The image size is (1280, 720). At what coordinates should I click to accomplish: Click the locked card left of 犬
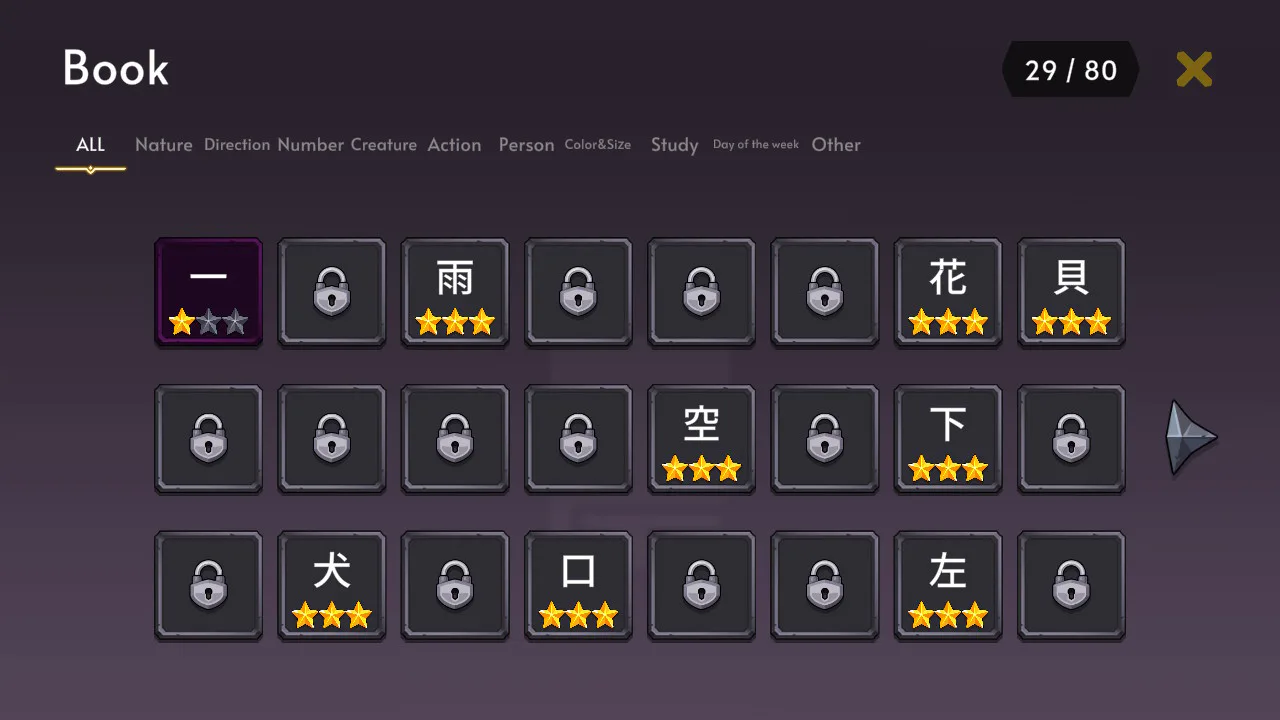click(209, 586)
